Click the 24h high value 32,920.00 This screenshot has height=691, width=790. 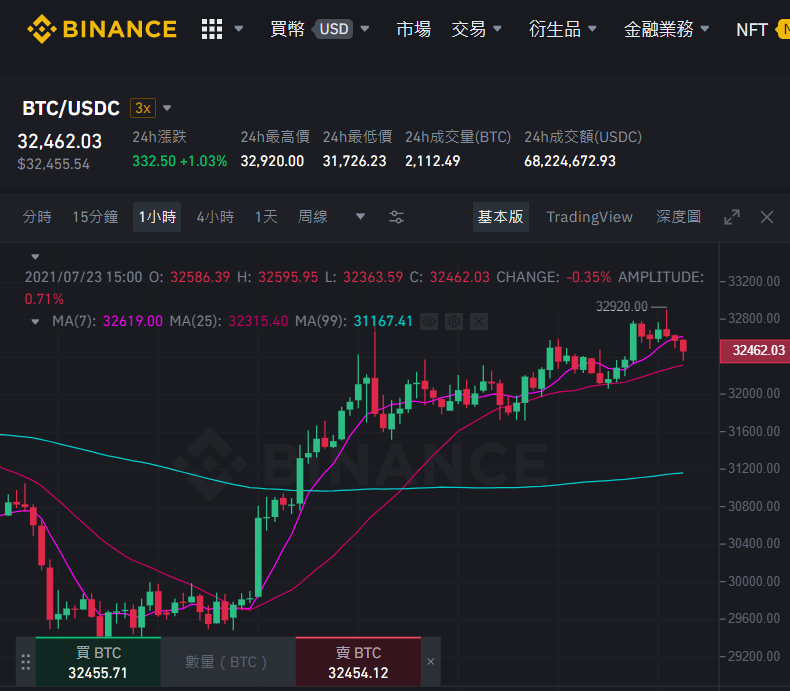[272, 161]
